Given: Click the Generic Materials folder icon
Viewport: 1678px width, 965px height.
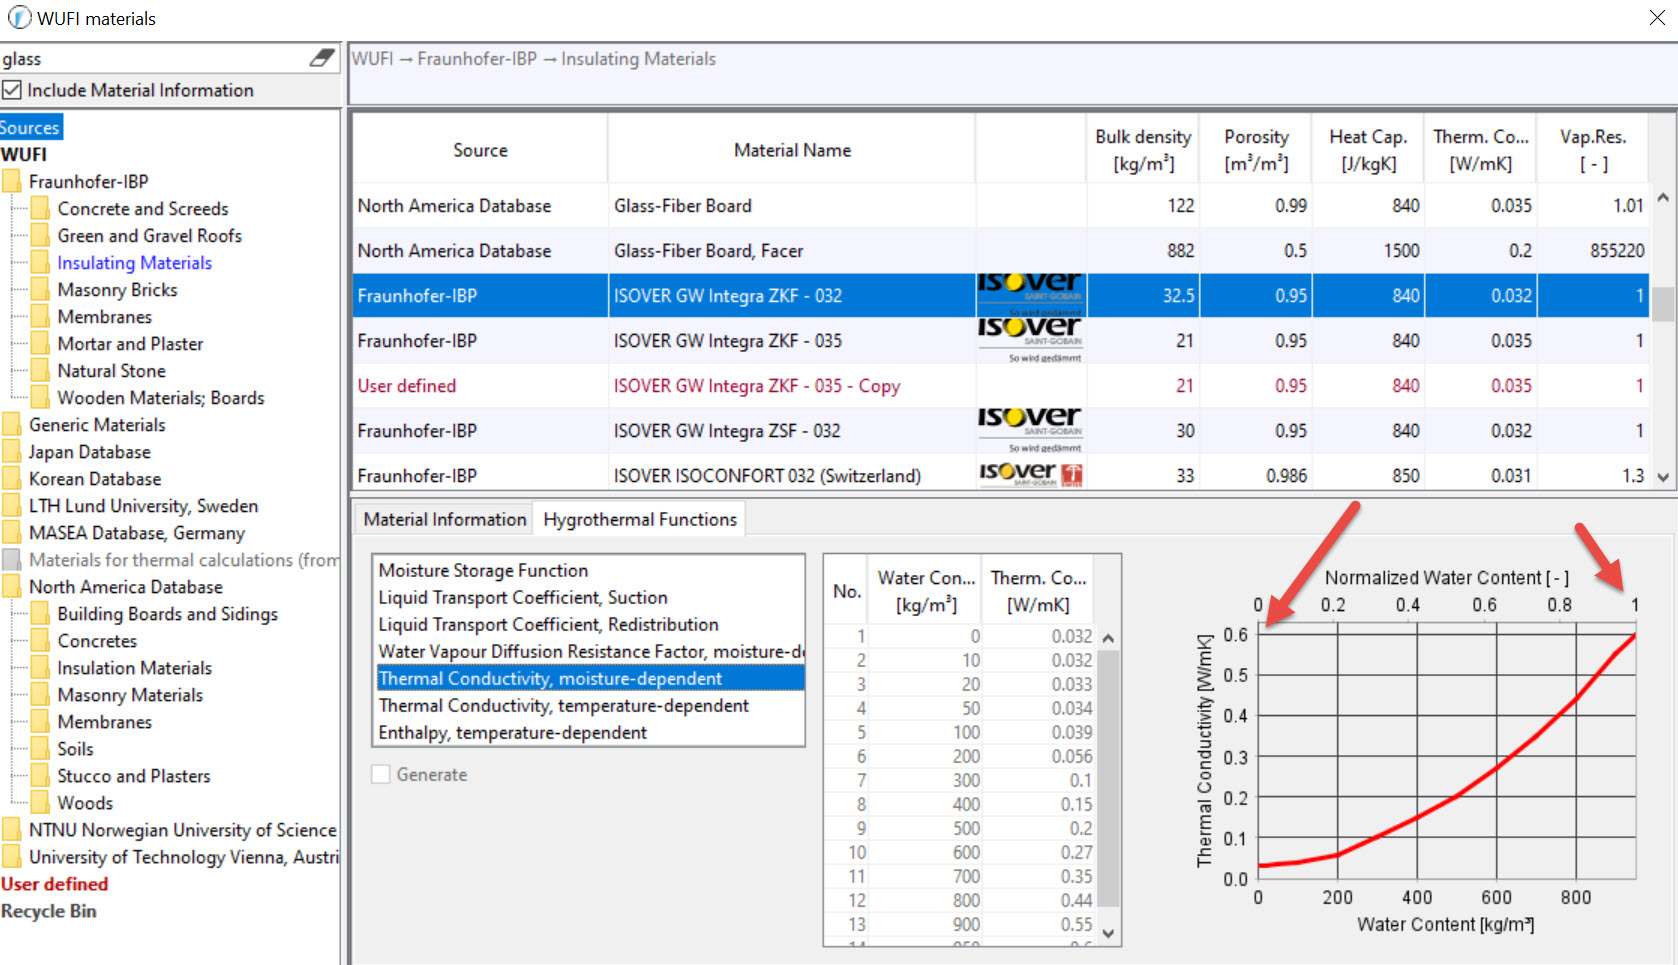Looking at the screenshot, I should coord(12,425).
